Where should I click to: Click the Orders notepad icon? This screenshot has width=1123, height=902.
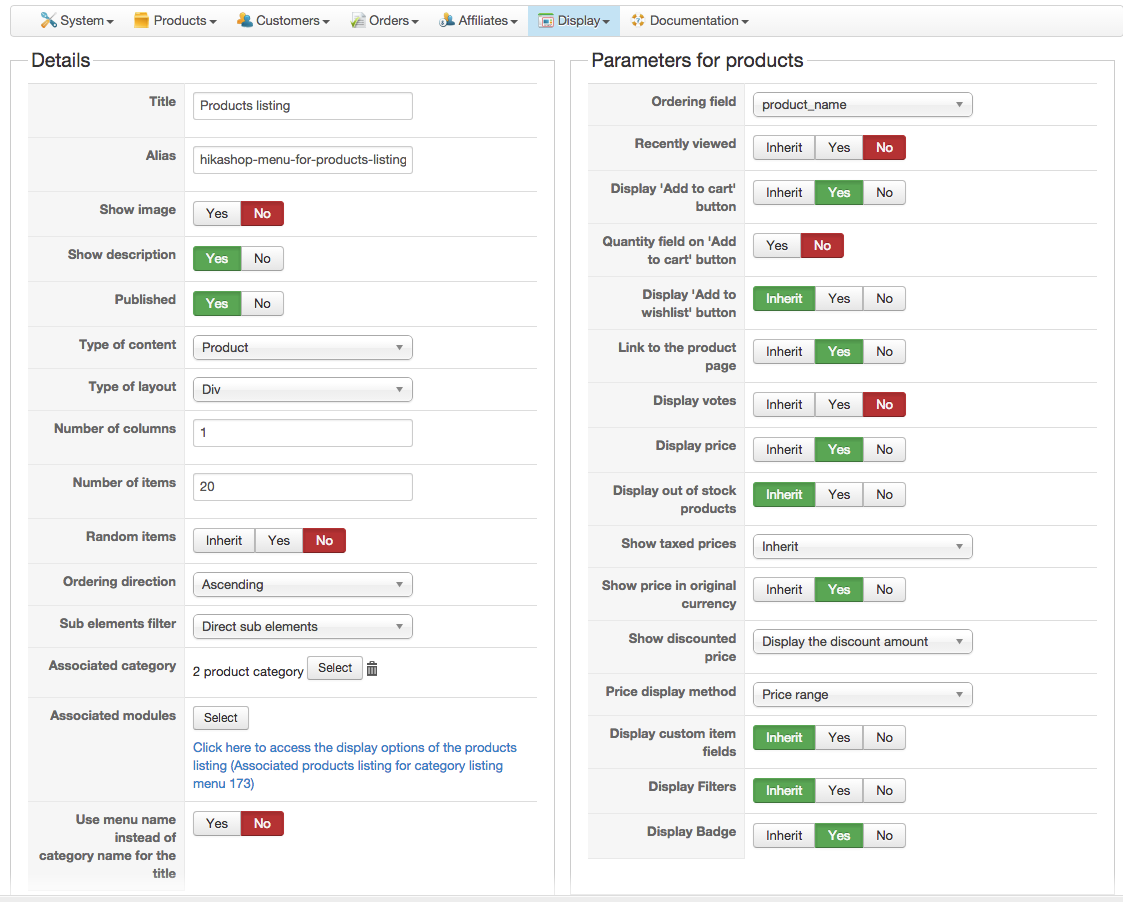[x=358, y=20]
